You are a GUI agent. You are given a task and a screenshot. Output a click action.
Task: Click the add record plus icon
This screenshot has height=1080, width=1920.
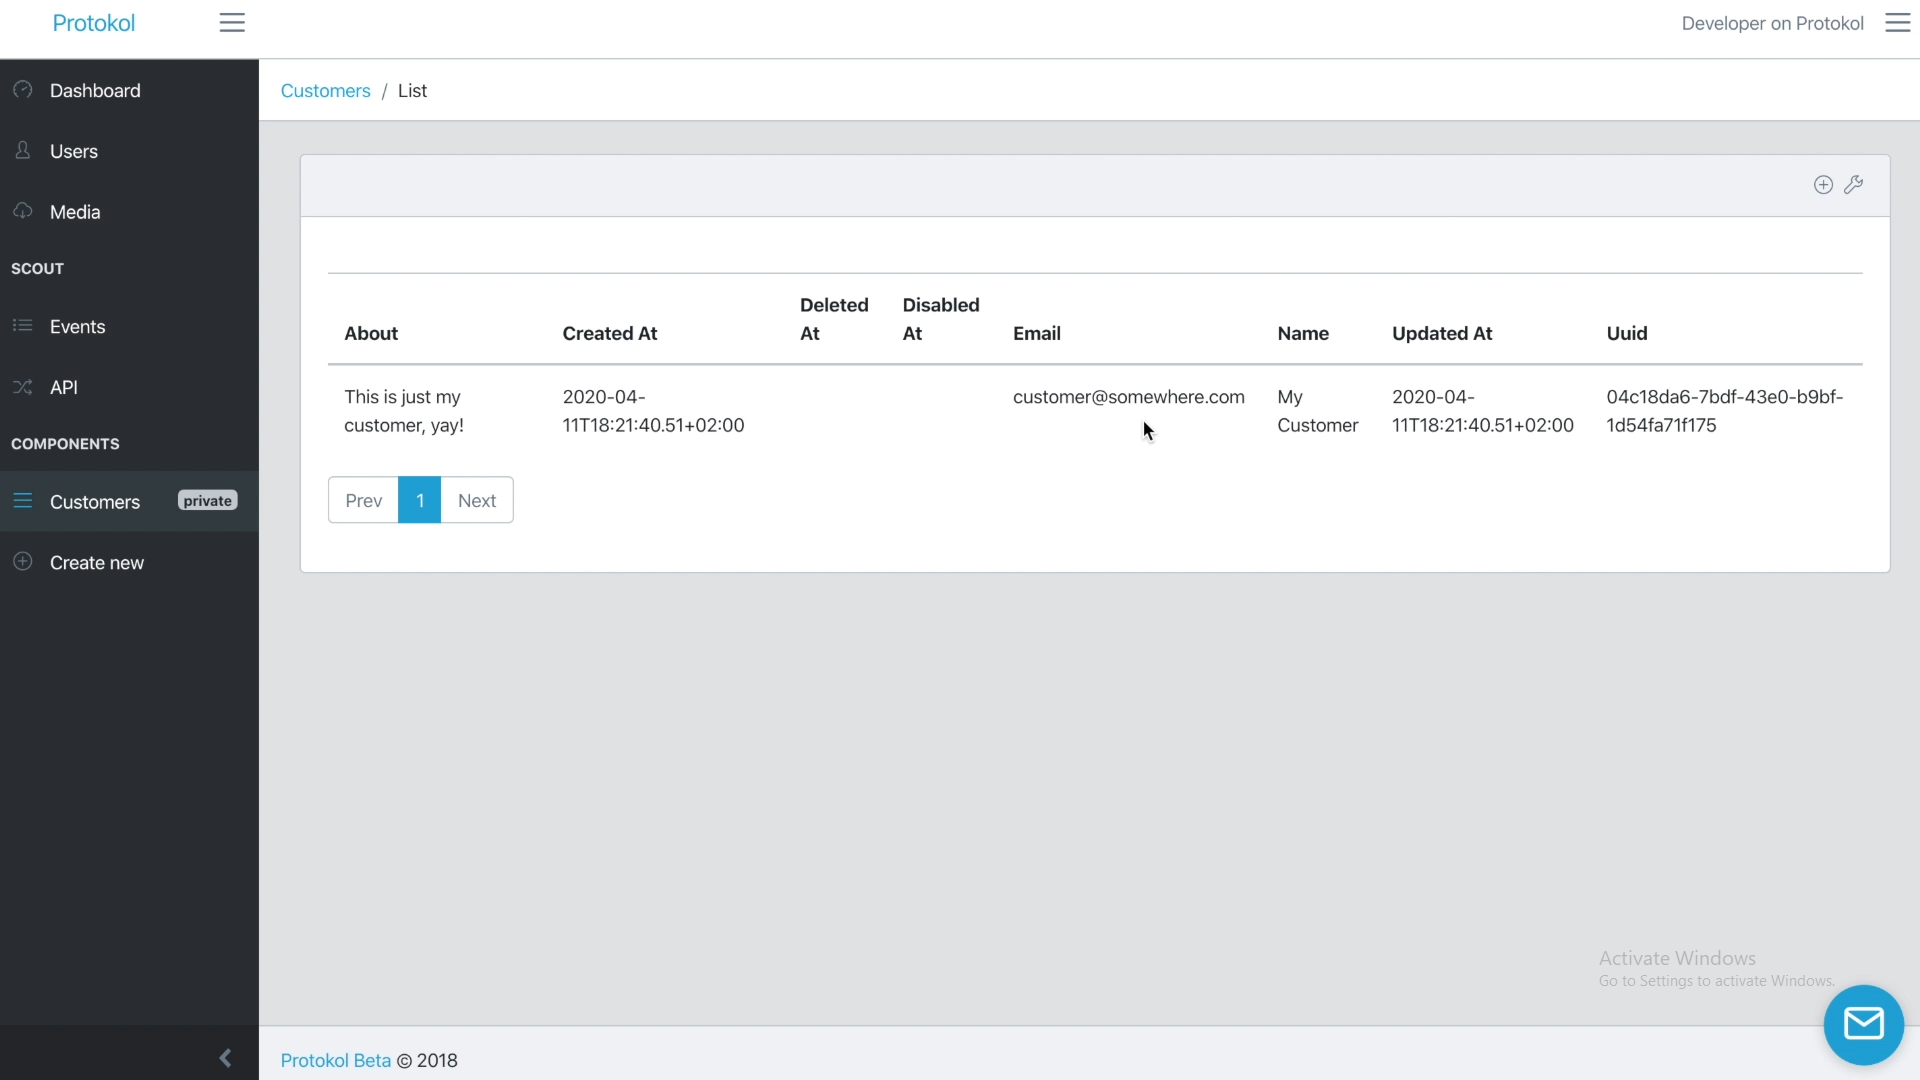point(1823,185)
